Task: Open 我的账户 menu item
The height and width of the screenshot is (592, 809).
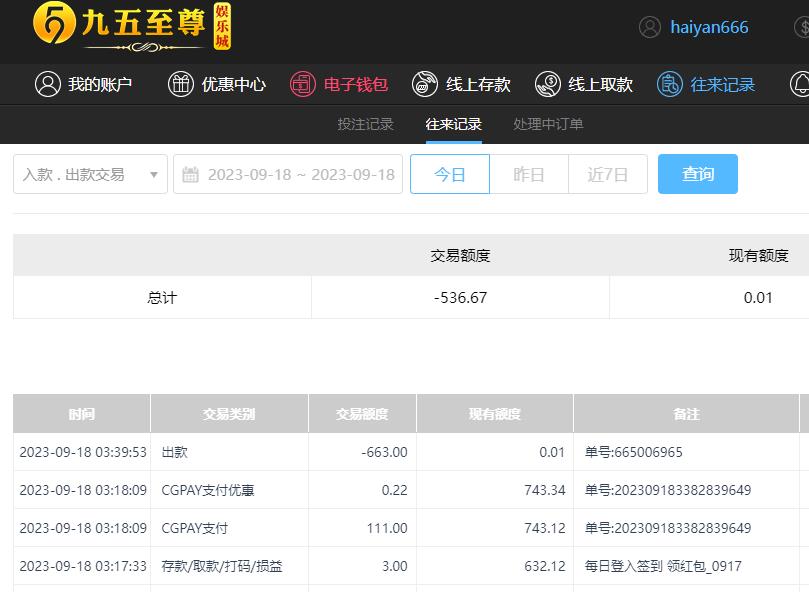Action: click(100, 84)
